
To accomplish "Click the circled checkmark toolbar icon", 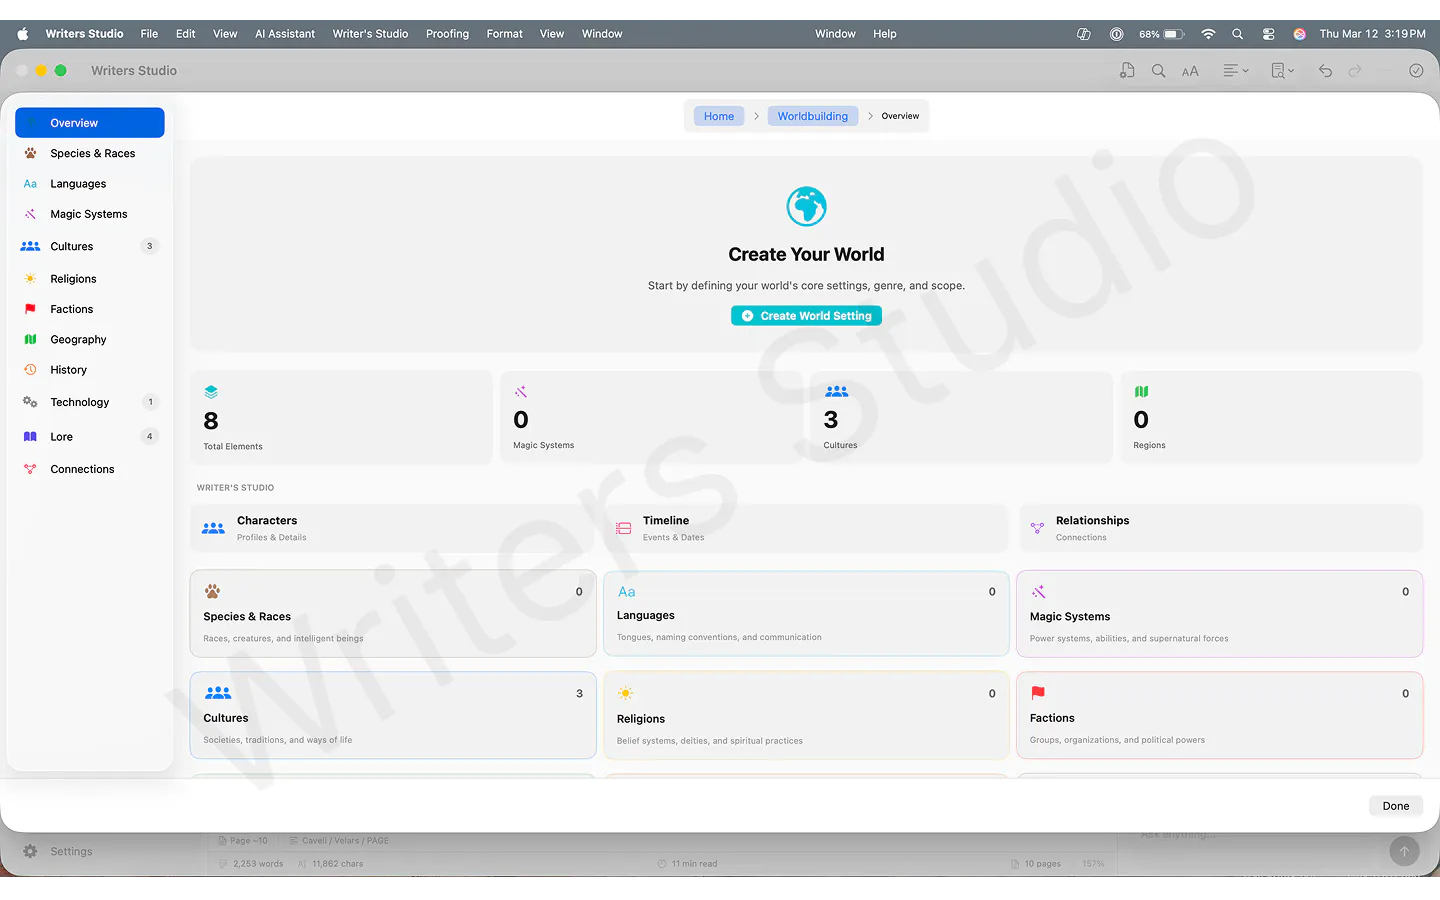I will coord(1416,71).
